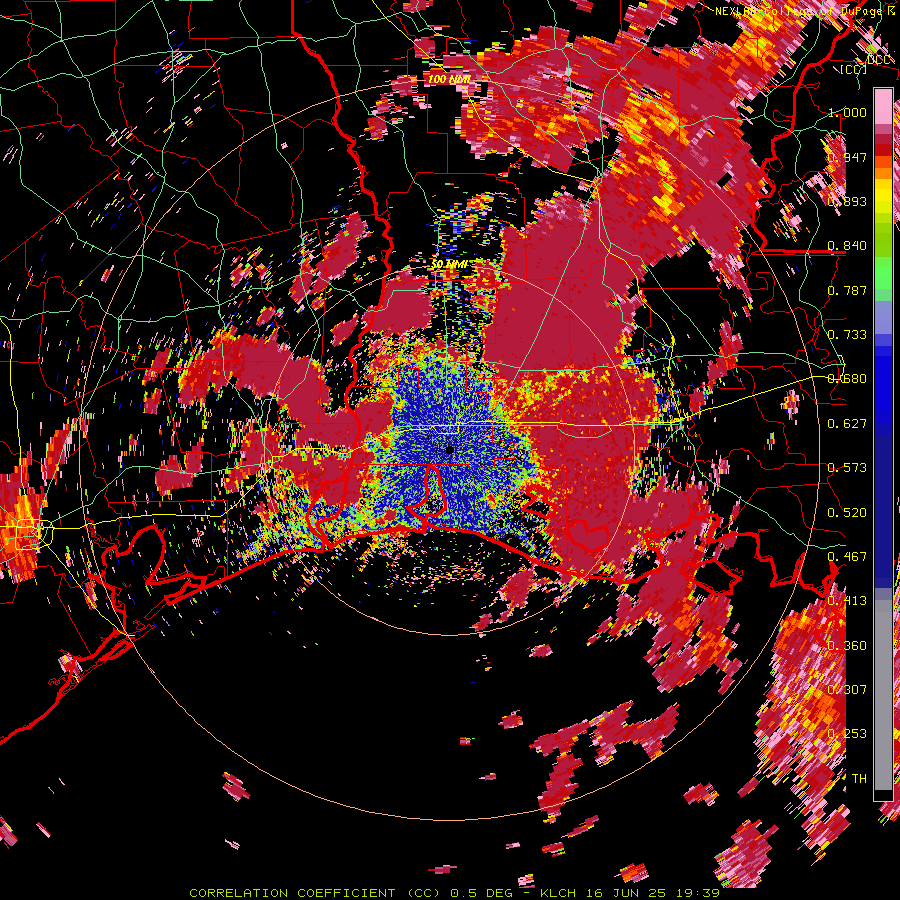Click the 0.253 color scale label

pos(847,734)
